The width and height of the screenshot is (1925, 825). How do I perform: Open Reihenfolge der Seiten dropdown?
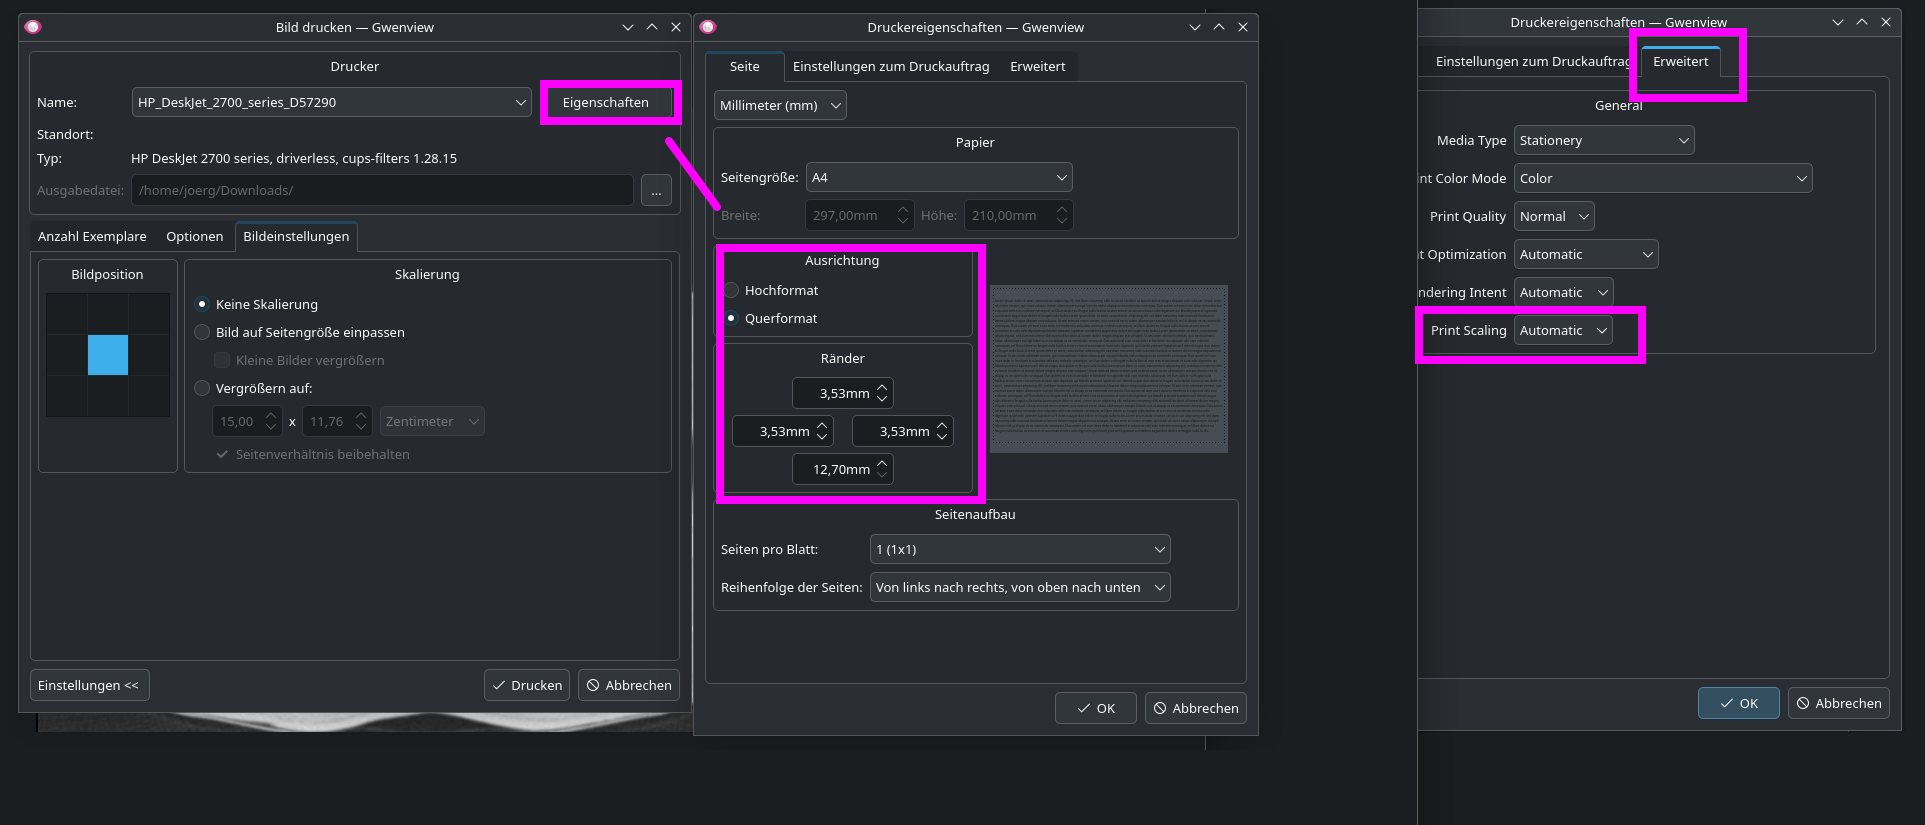pos(1020,587)
